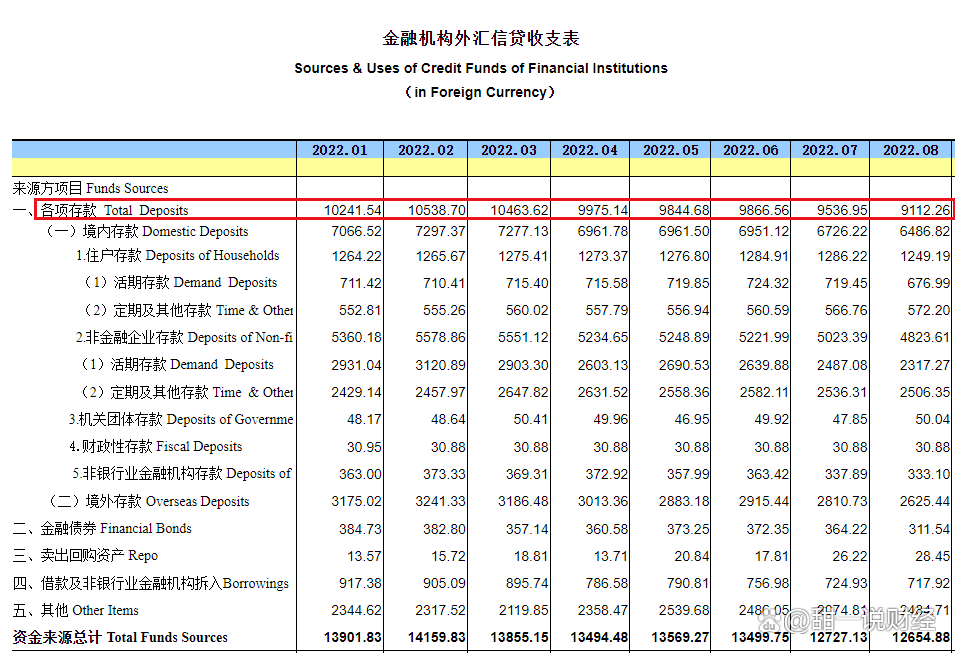Click the 2022.05 column header
This screenshot has width=955, height=653.
(x=671, y=150)
